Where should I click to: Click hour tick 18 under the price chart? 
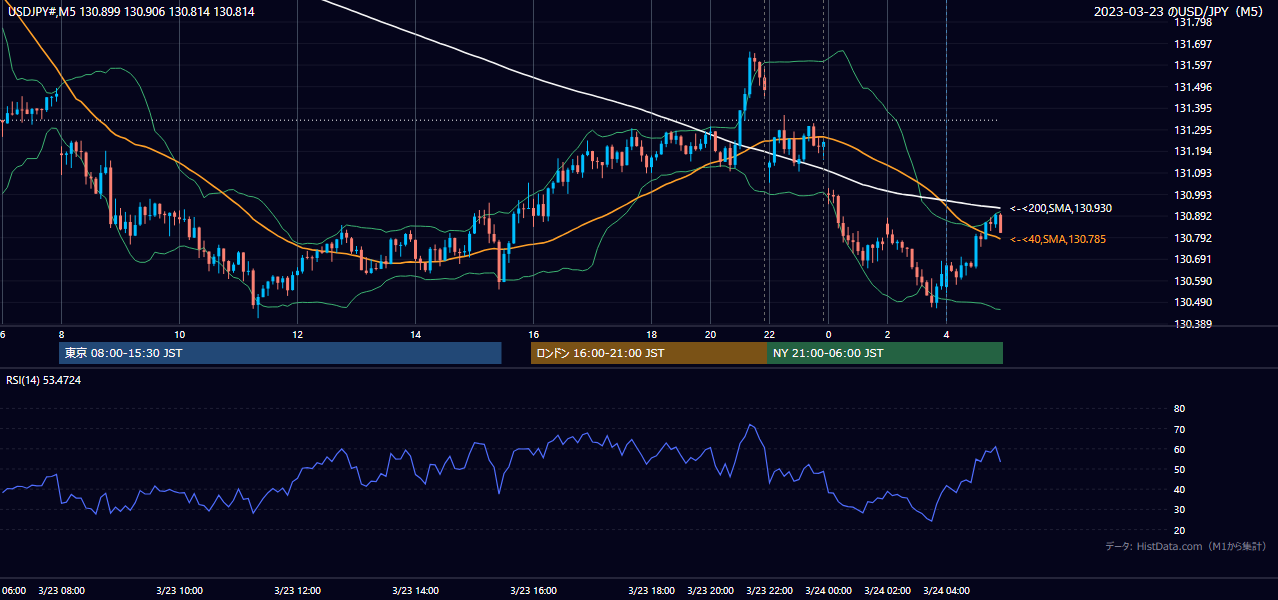tap(651, 334)
